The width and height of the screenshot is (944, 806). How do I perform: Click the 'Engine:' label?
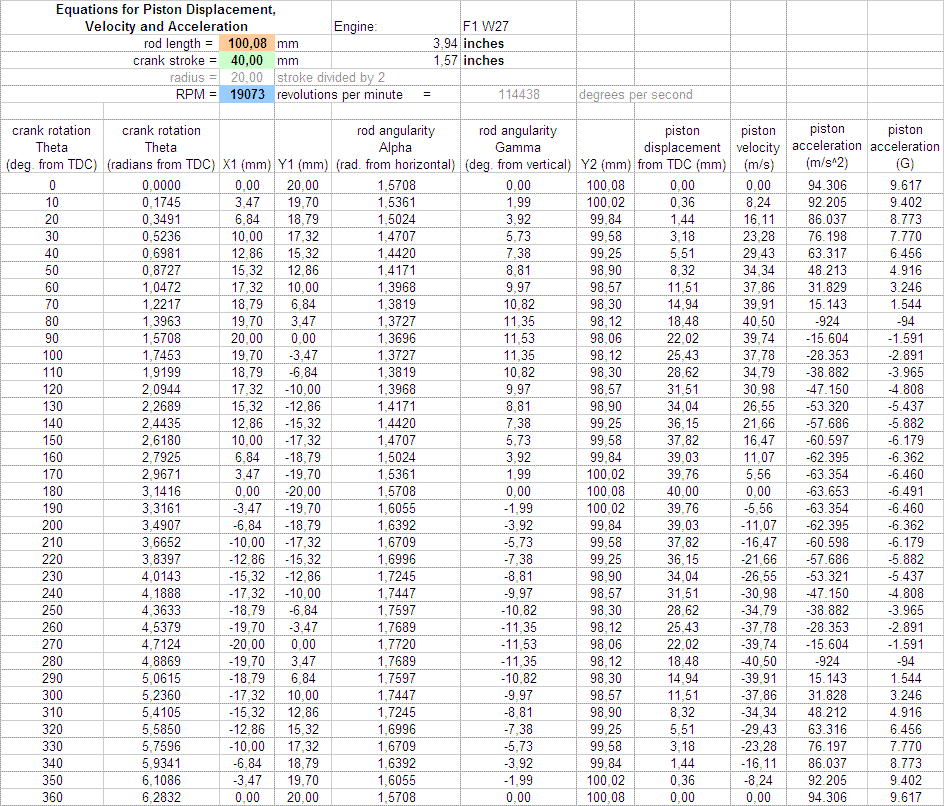(x=355, y=26)
